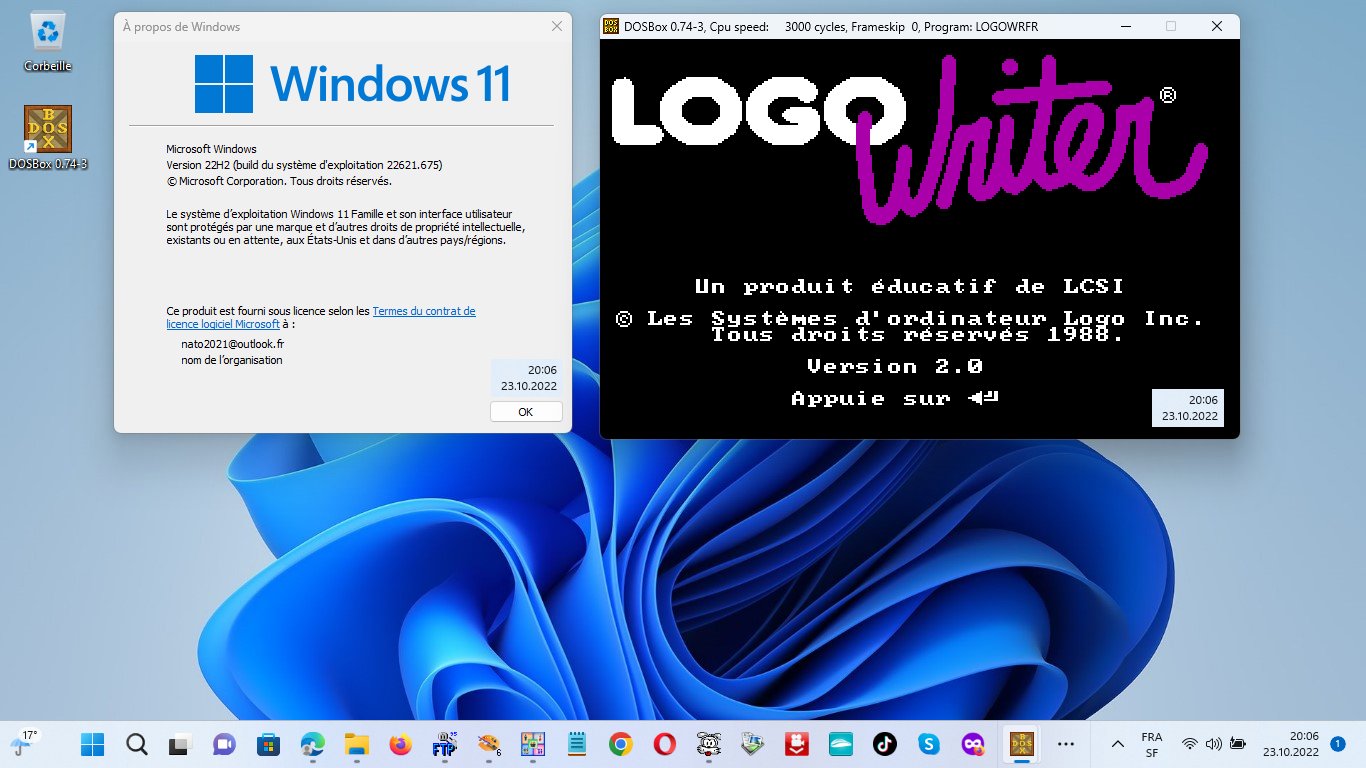Open the colorful grid game icon on taskbar

(x=532, y=744)
